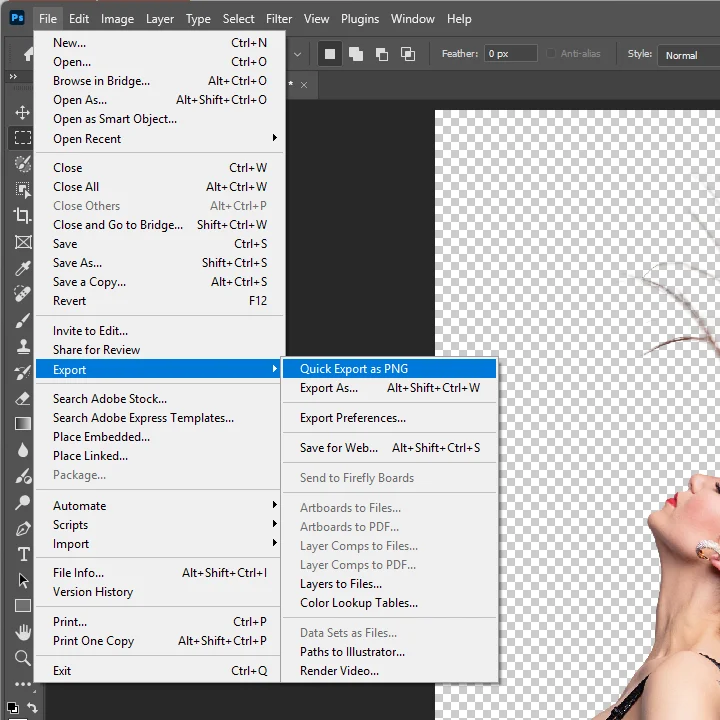The width and height of the screenshot is (720, 720).
Task: Choose Place Embedded...
Action: [x=160, y=437]
